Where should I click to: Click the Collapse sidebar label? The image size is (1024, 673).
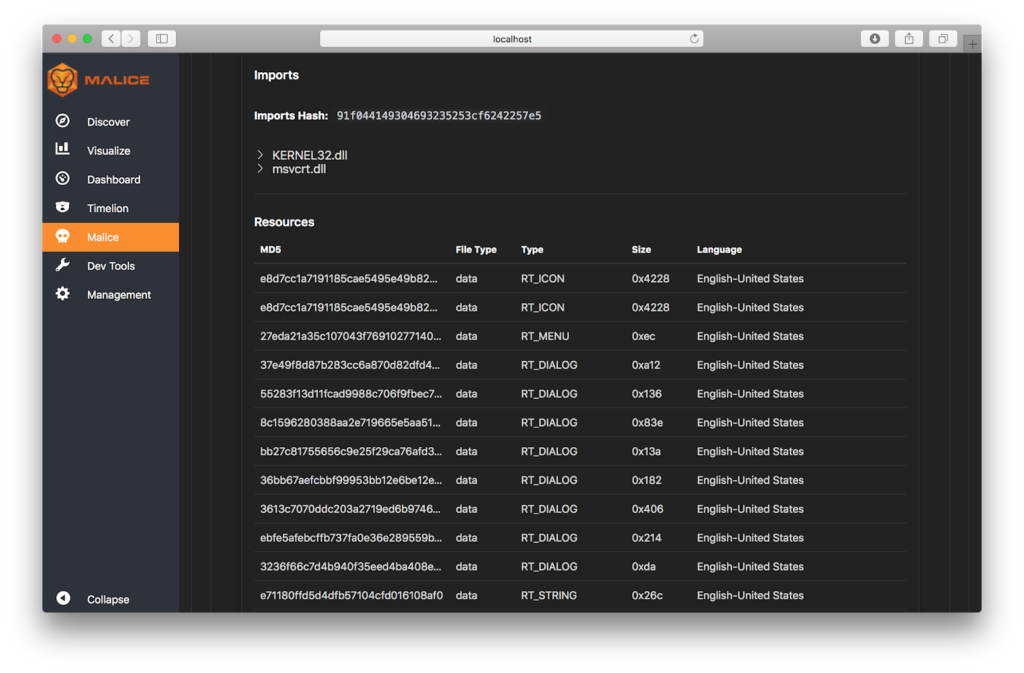click(108, 599)
